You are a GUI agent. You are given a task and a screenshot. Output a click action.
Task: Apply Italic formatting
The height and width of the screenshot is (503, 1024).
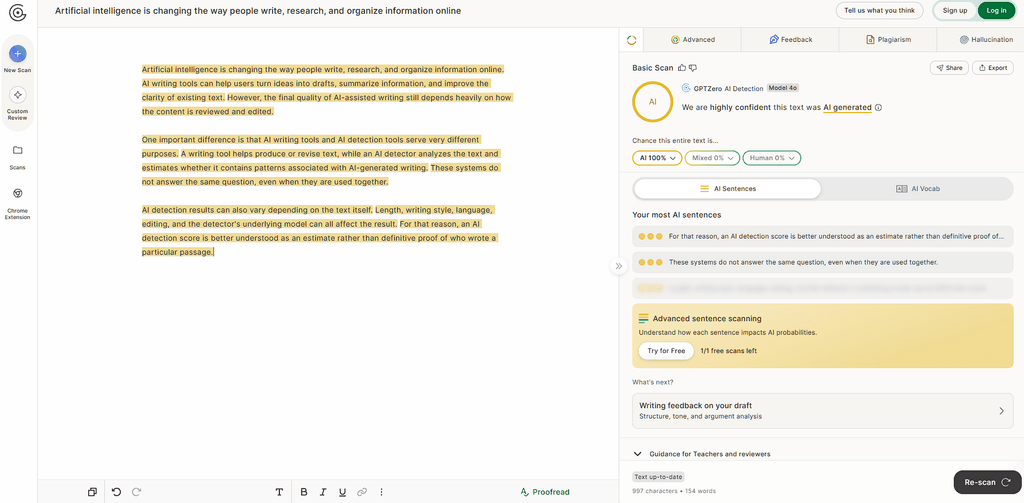[323, 492]
